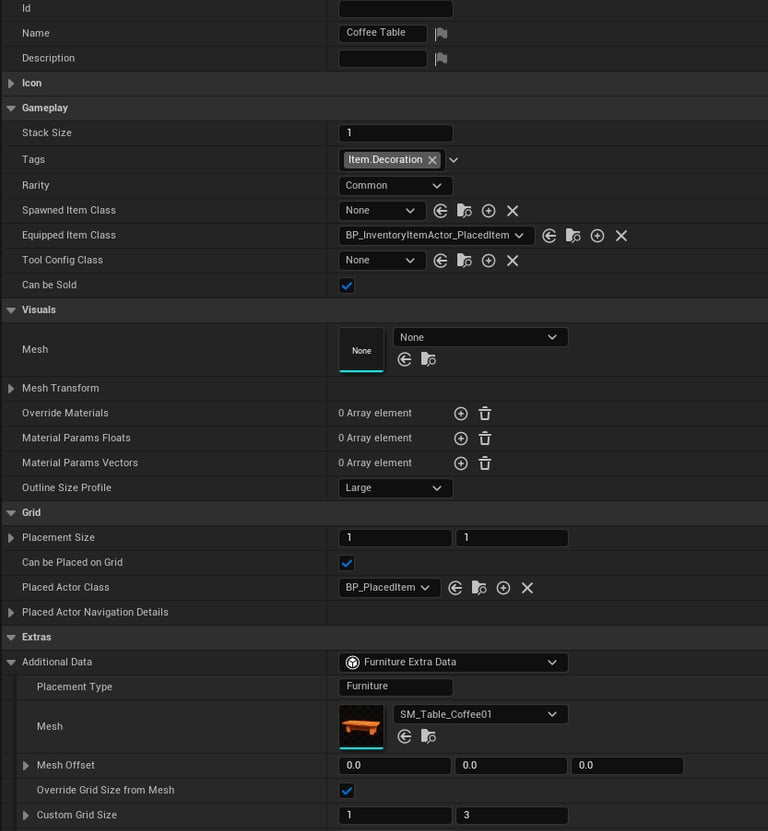Open the Rarity dropdown showing Common
768x831 pixels.
[395, 186]
